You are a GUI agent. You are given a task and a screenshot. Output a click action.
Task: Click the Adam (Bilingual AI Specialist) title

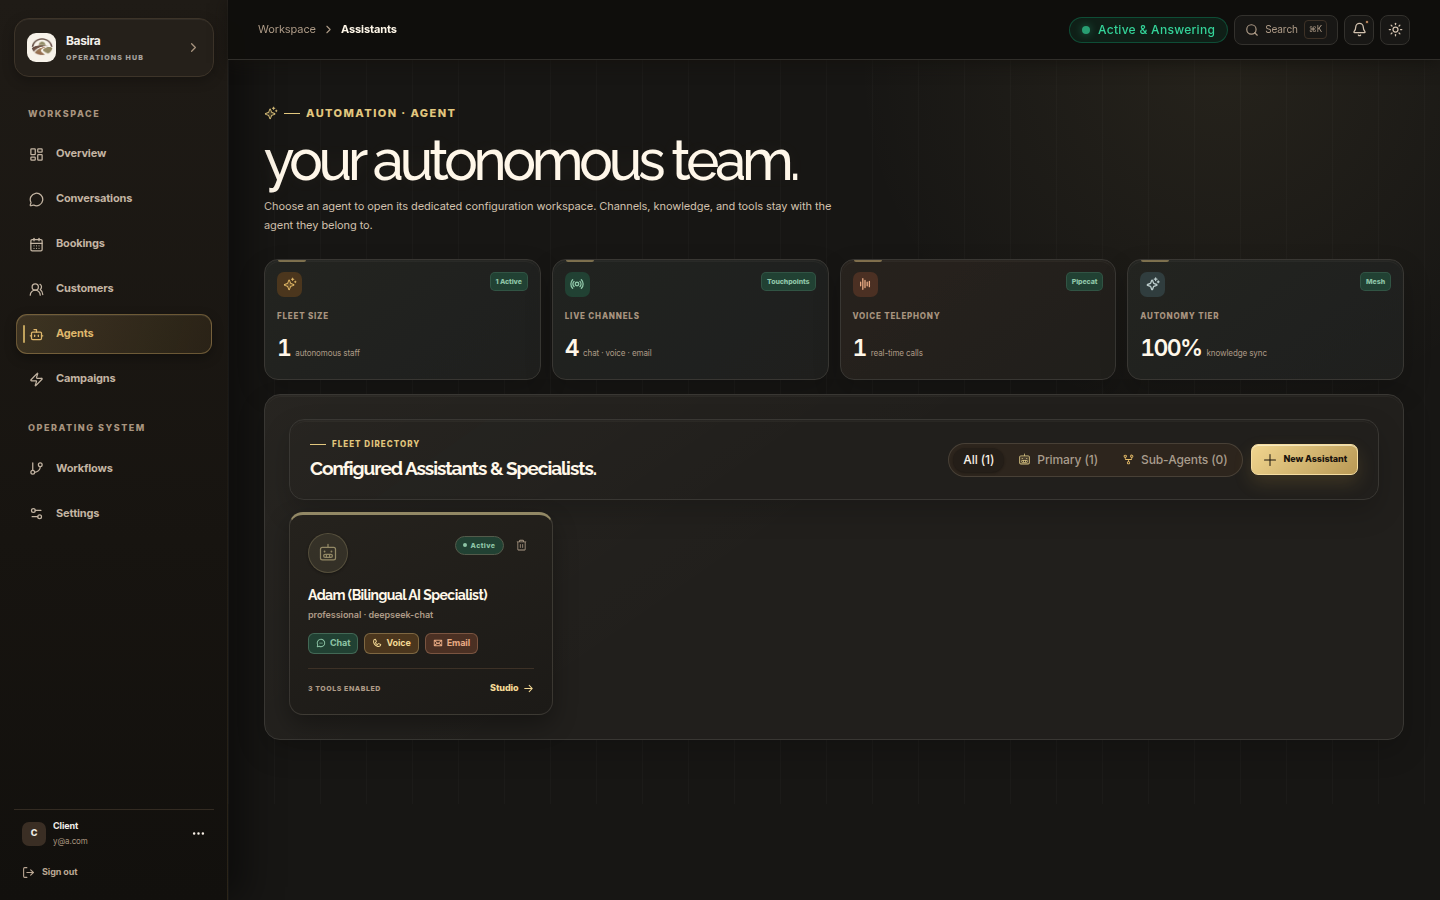pyautogui.click(x=398, y=595)
